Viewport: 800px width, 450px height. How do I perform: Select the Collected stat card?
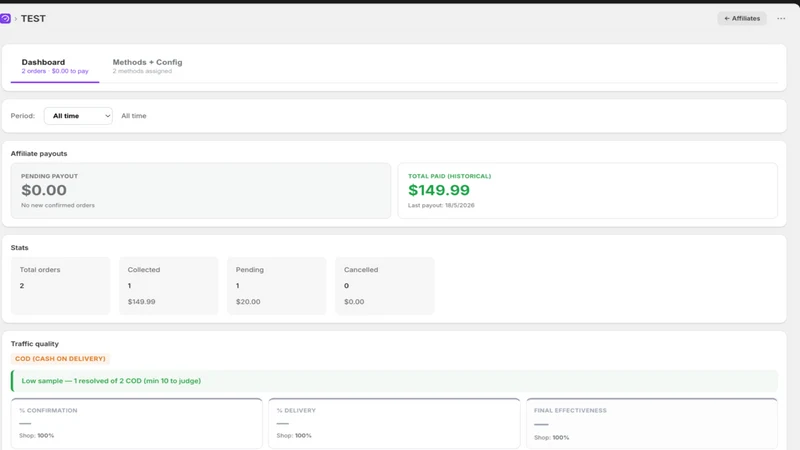[168, 286]
